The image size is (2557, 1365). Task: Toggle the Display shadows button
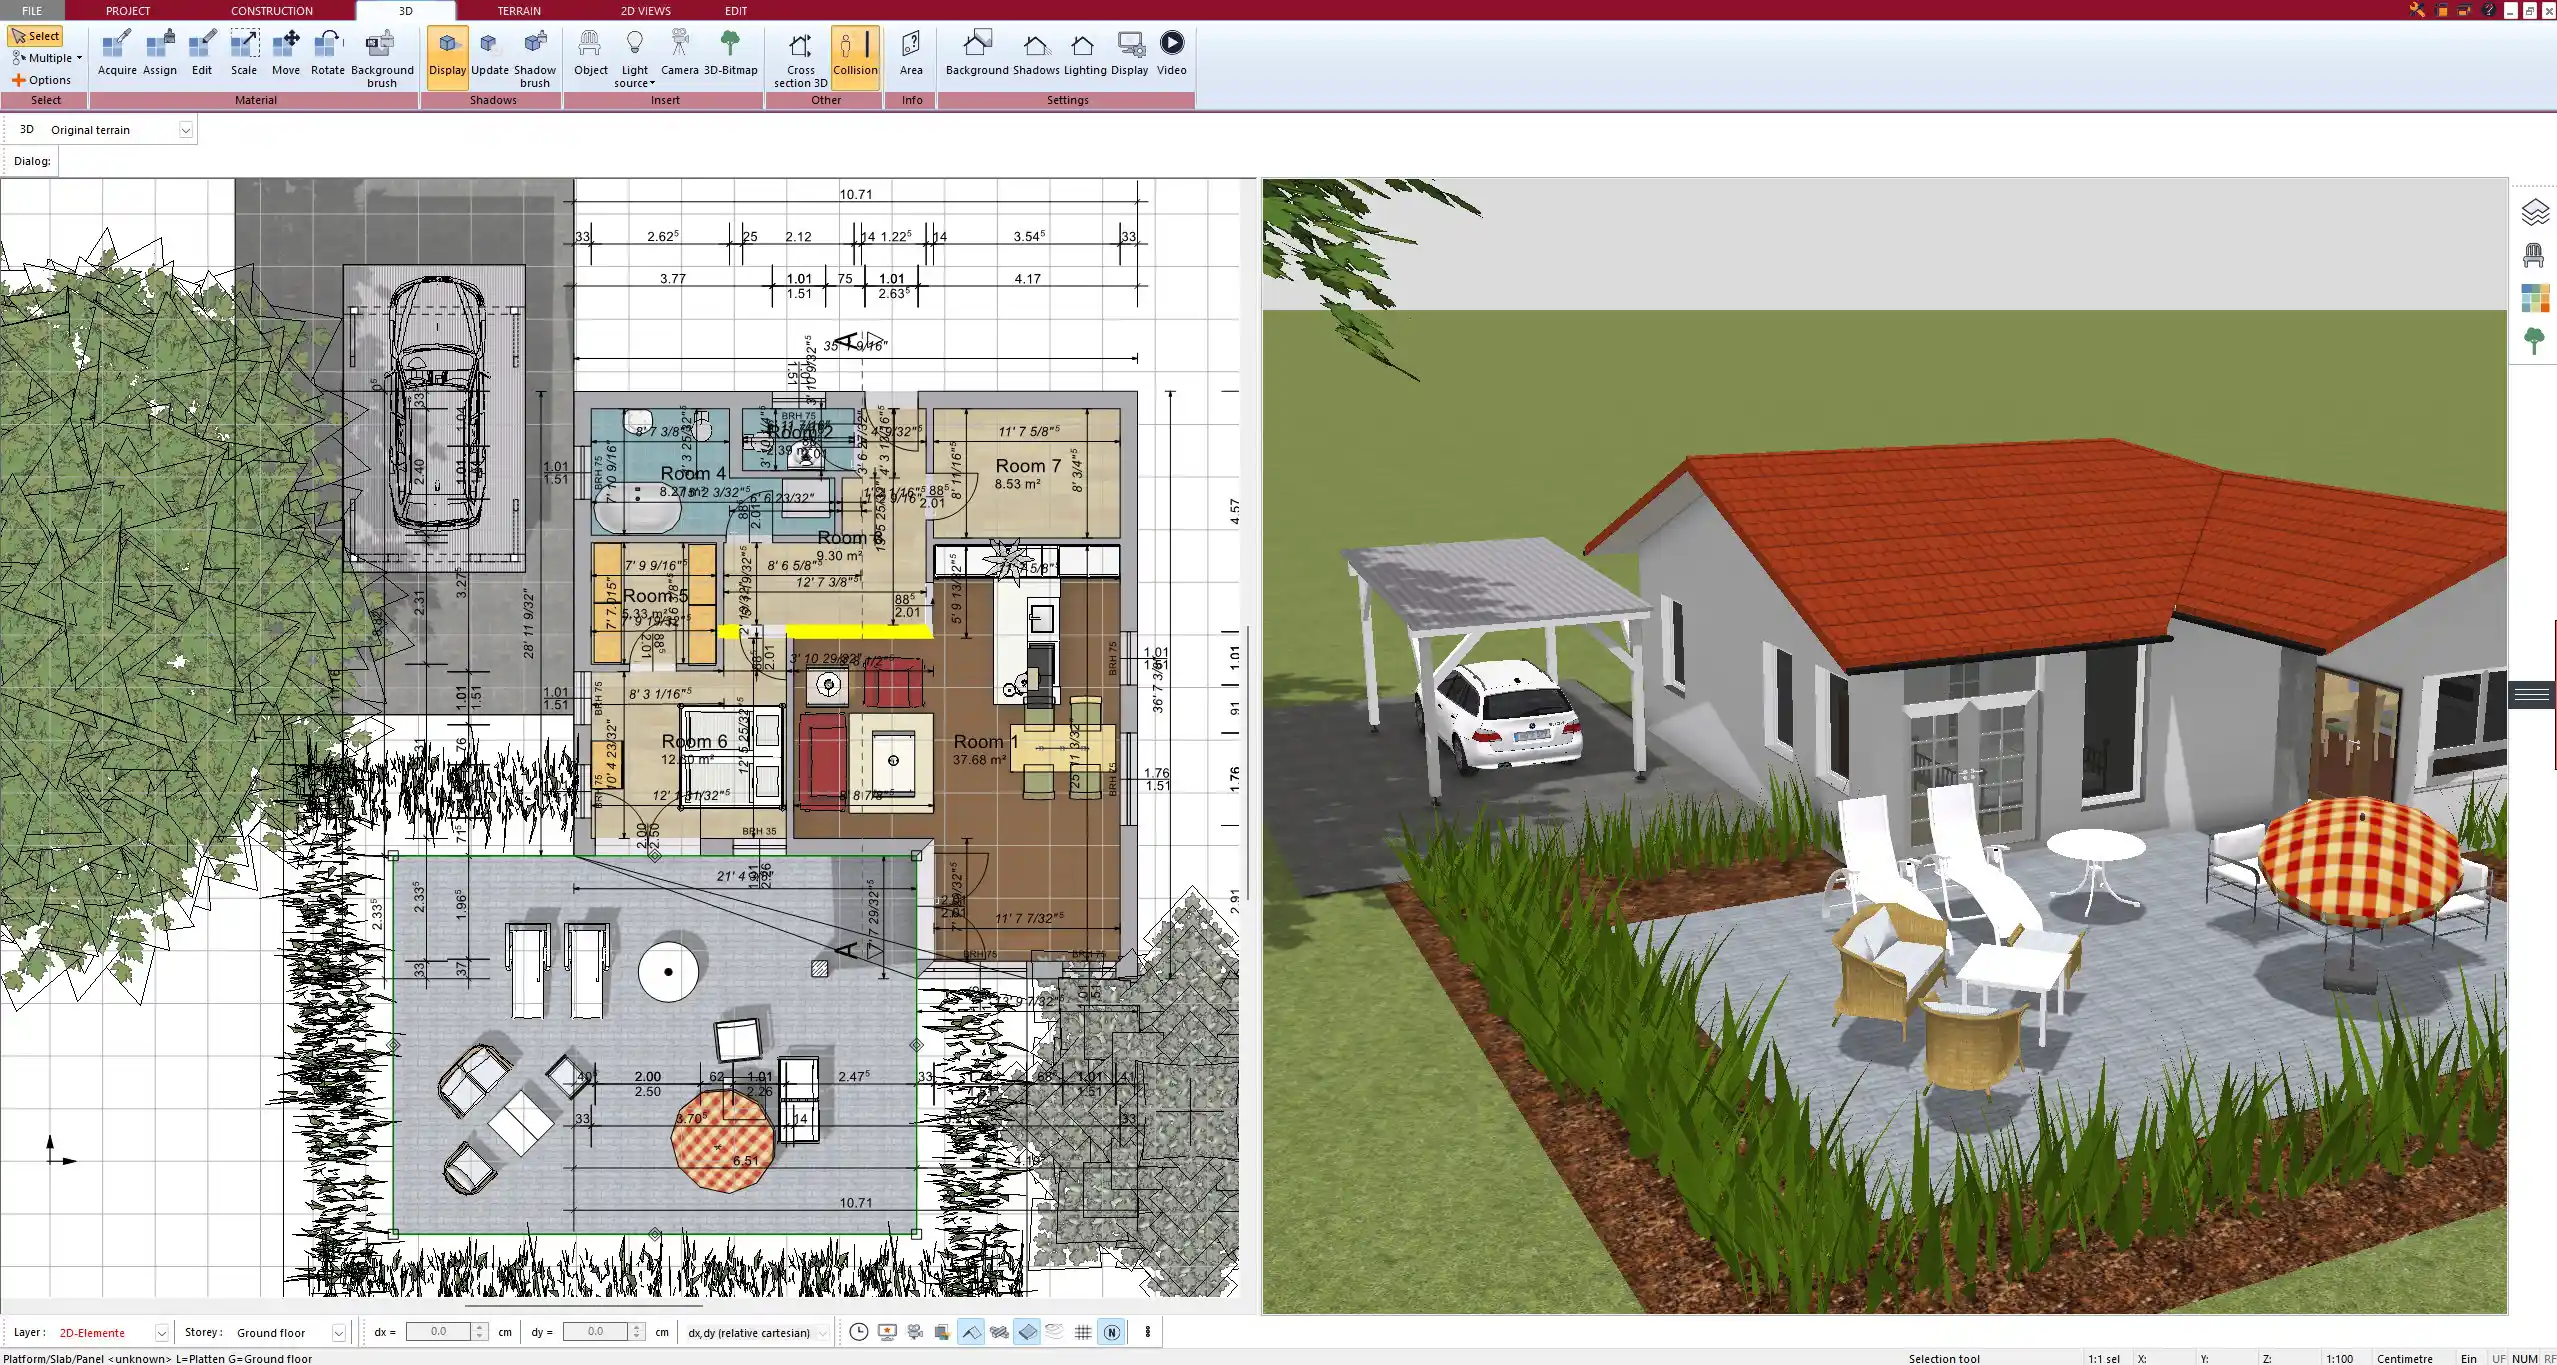[447, 59]
